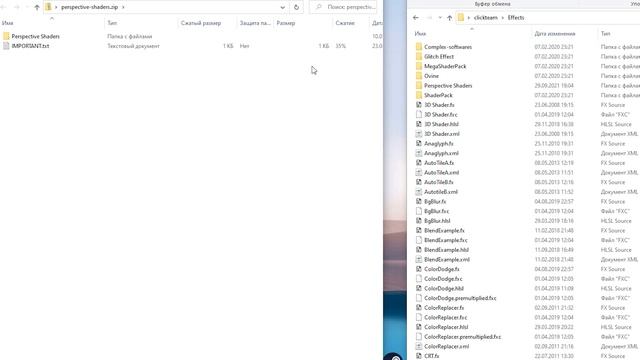Sort the Effects window by Тип column
The image size is (640, 360).
(x=605, y=33)
